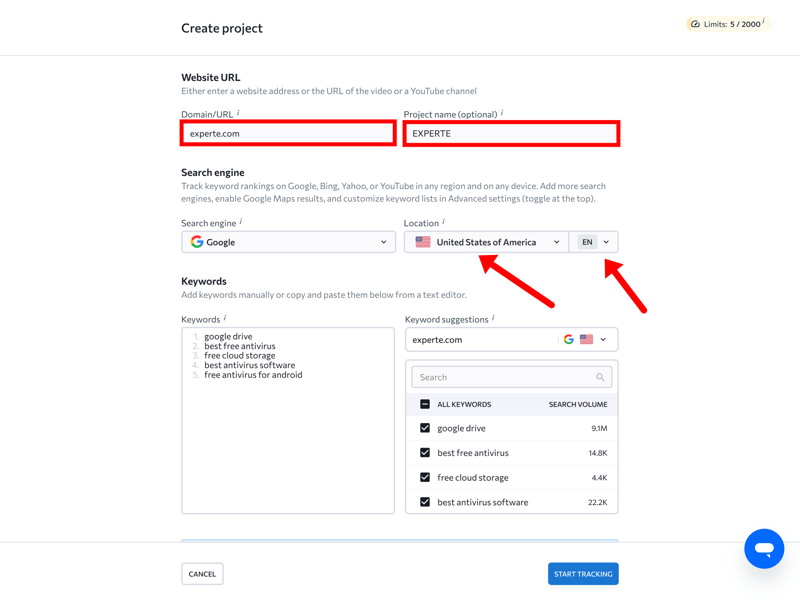800x600 pixels.
Task: Click the info icon beside Domain/URL
Action: click(x=238, y=113)
